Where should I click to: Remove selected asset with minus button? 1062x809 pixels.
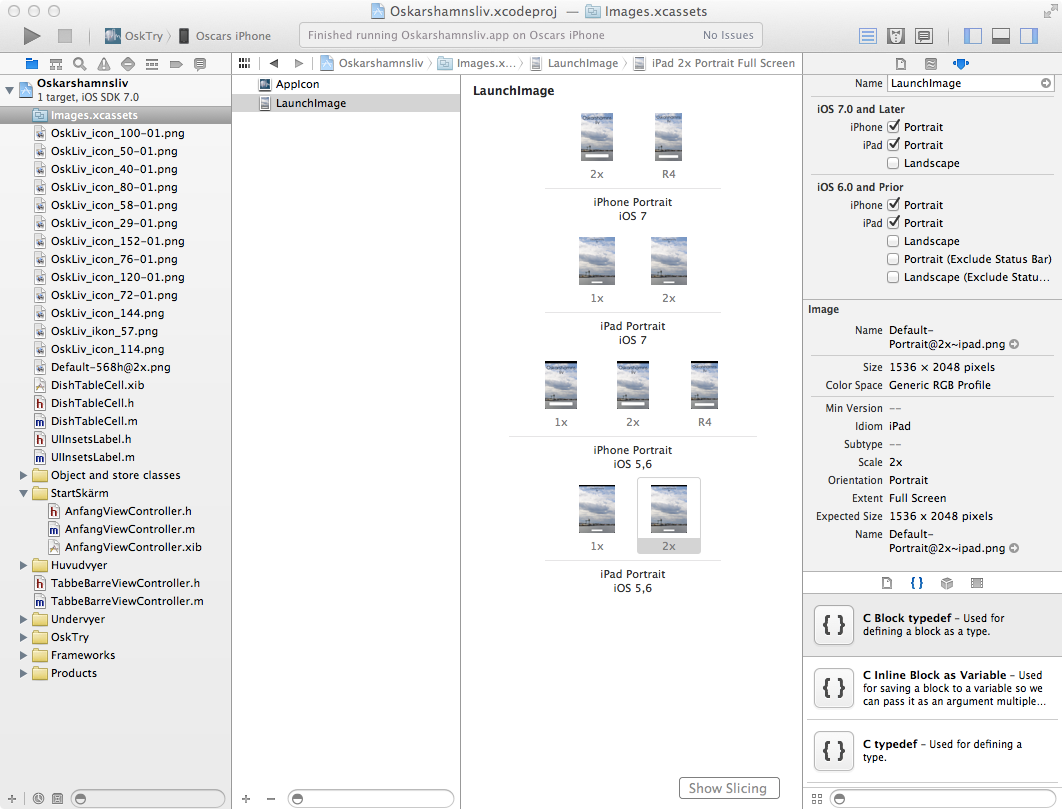271,799
